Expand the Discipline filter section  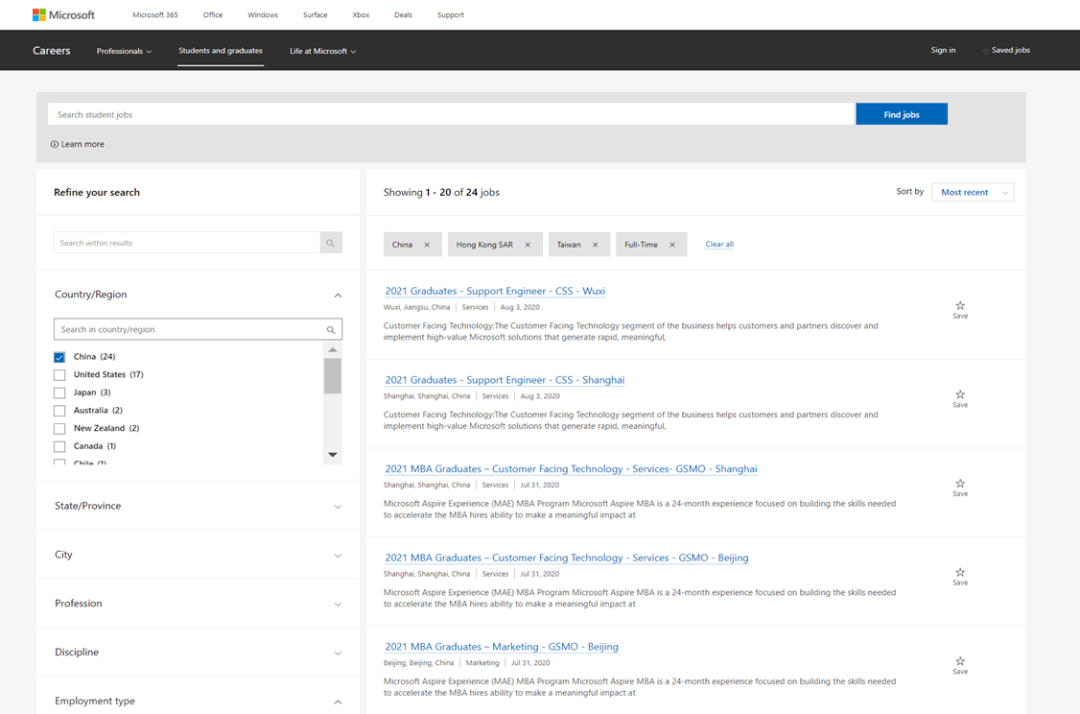[338, 653]
